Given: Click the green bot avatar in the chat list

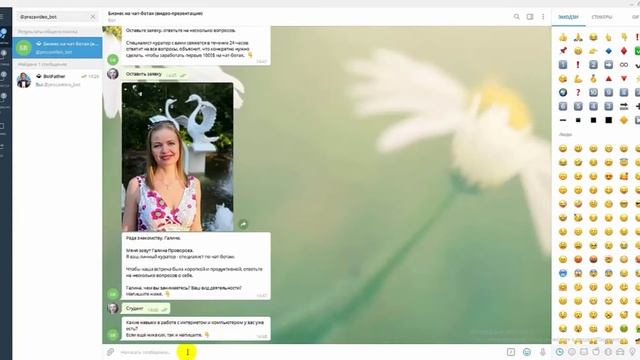Looking at the screenshot, I should point(24,48).
